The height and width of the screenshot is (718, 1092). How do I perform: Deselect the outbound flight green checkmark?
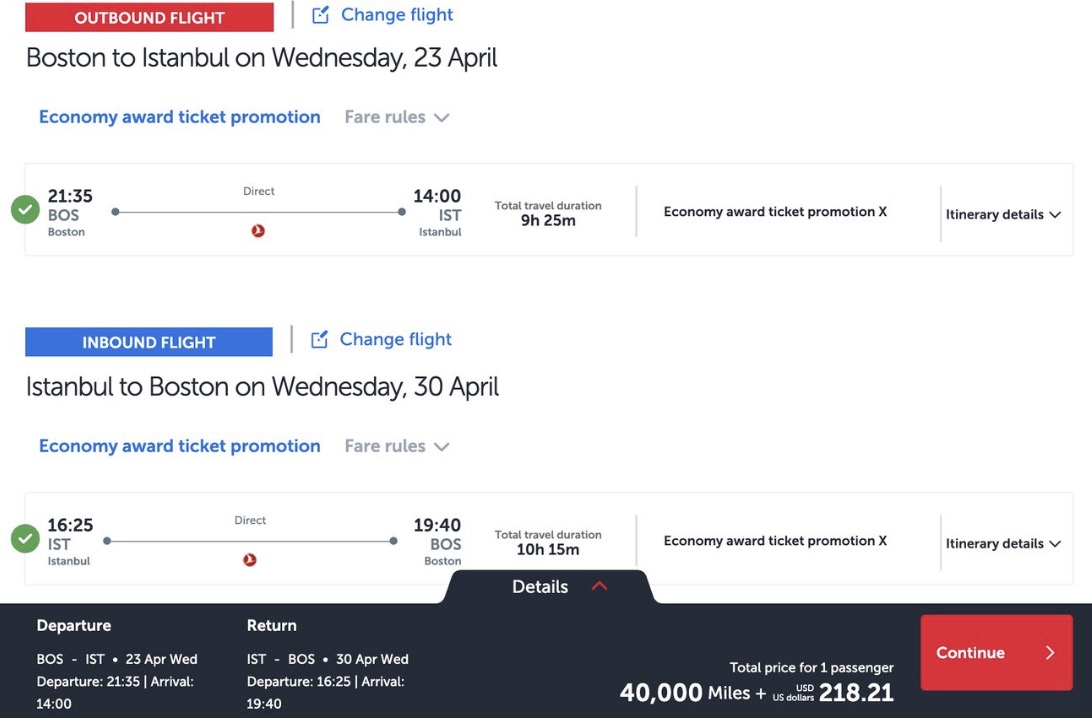(x=24, y=211)
